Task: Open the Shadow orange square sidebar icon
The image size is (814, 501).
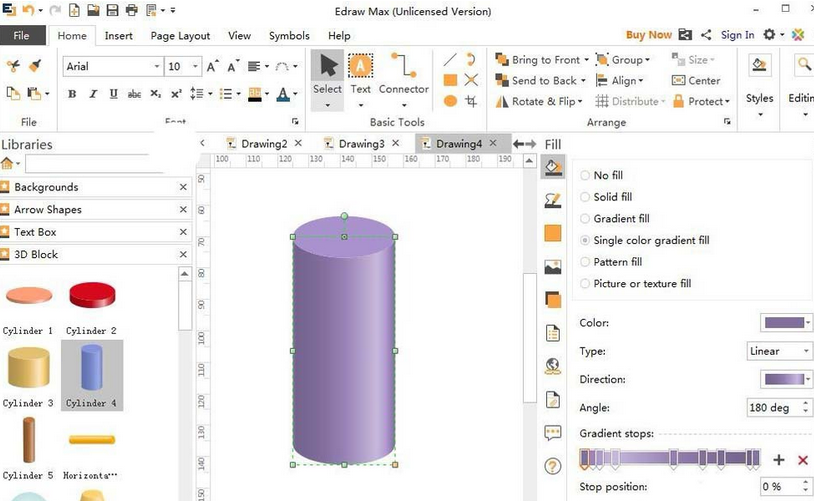Action: pyautogui.click(x=553, y=234)
